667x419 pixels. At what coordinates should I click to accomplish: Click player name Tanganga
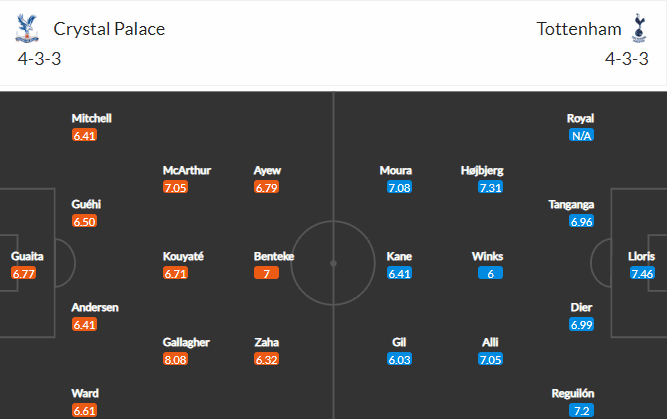[571, 205]
